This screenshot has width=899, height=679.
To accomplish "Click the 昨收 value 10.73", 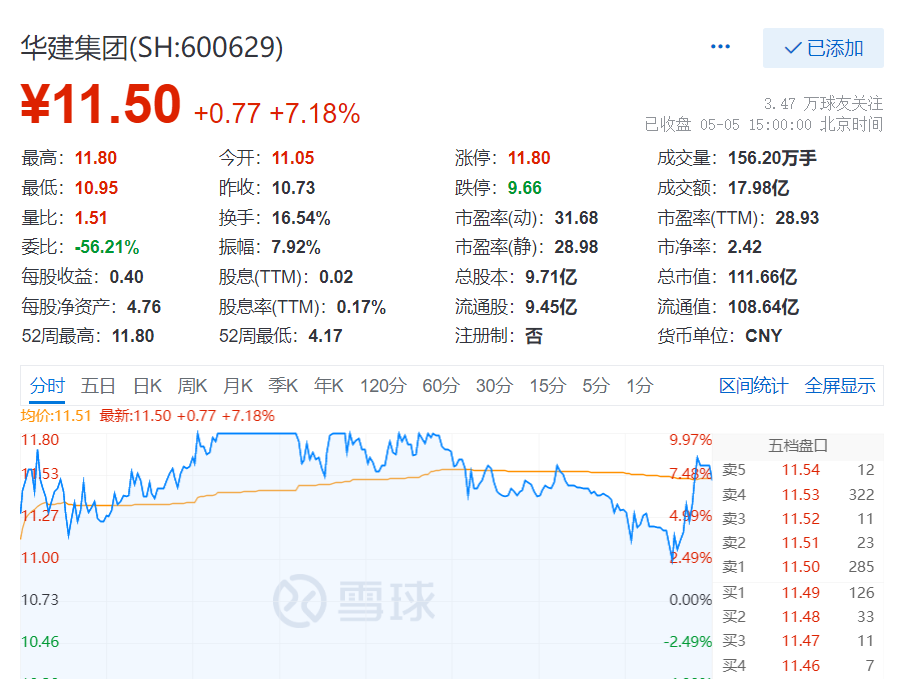I will 293,188.
